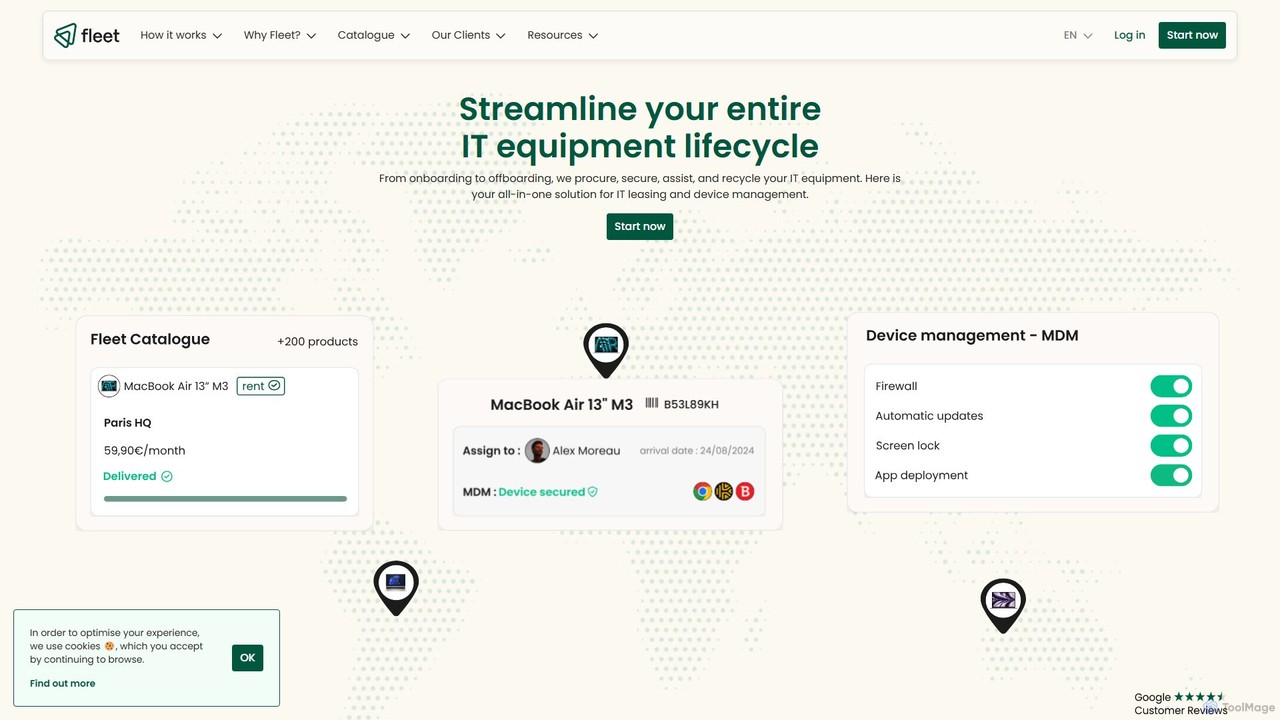Click the lower-right laptop map pin
1280x720 pixels.
(1003, 605)
